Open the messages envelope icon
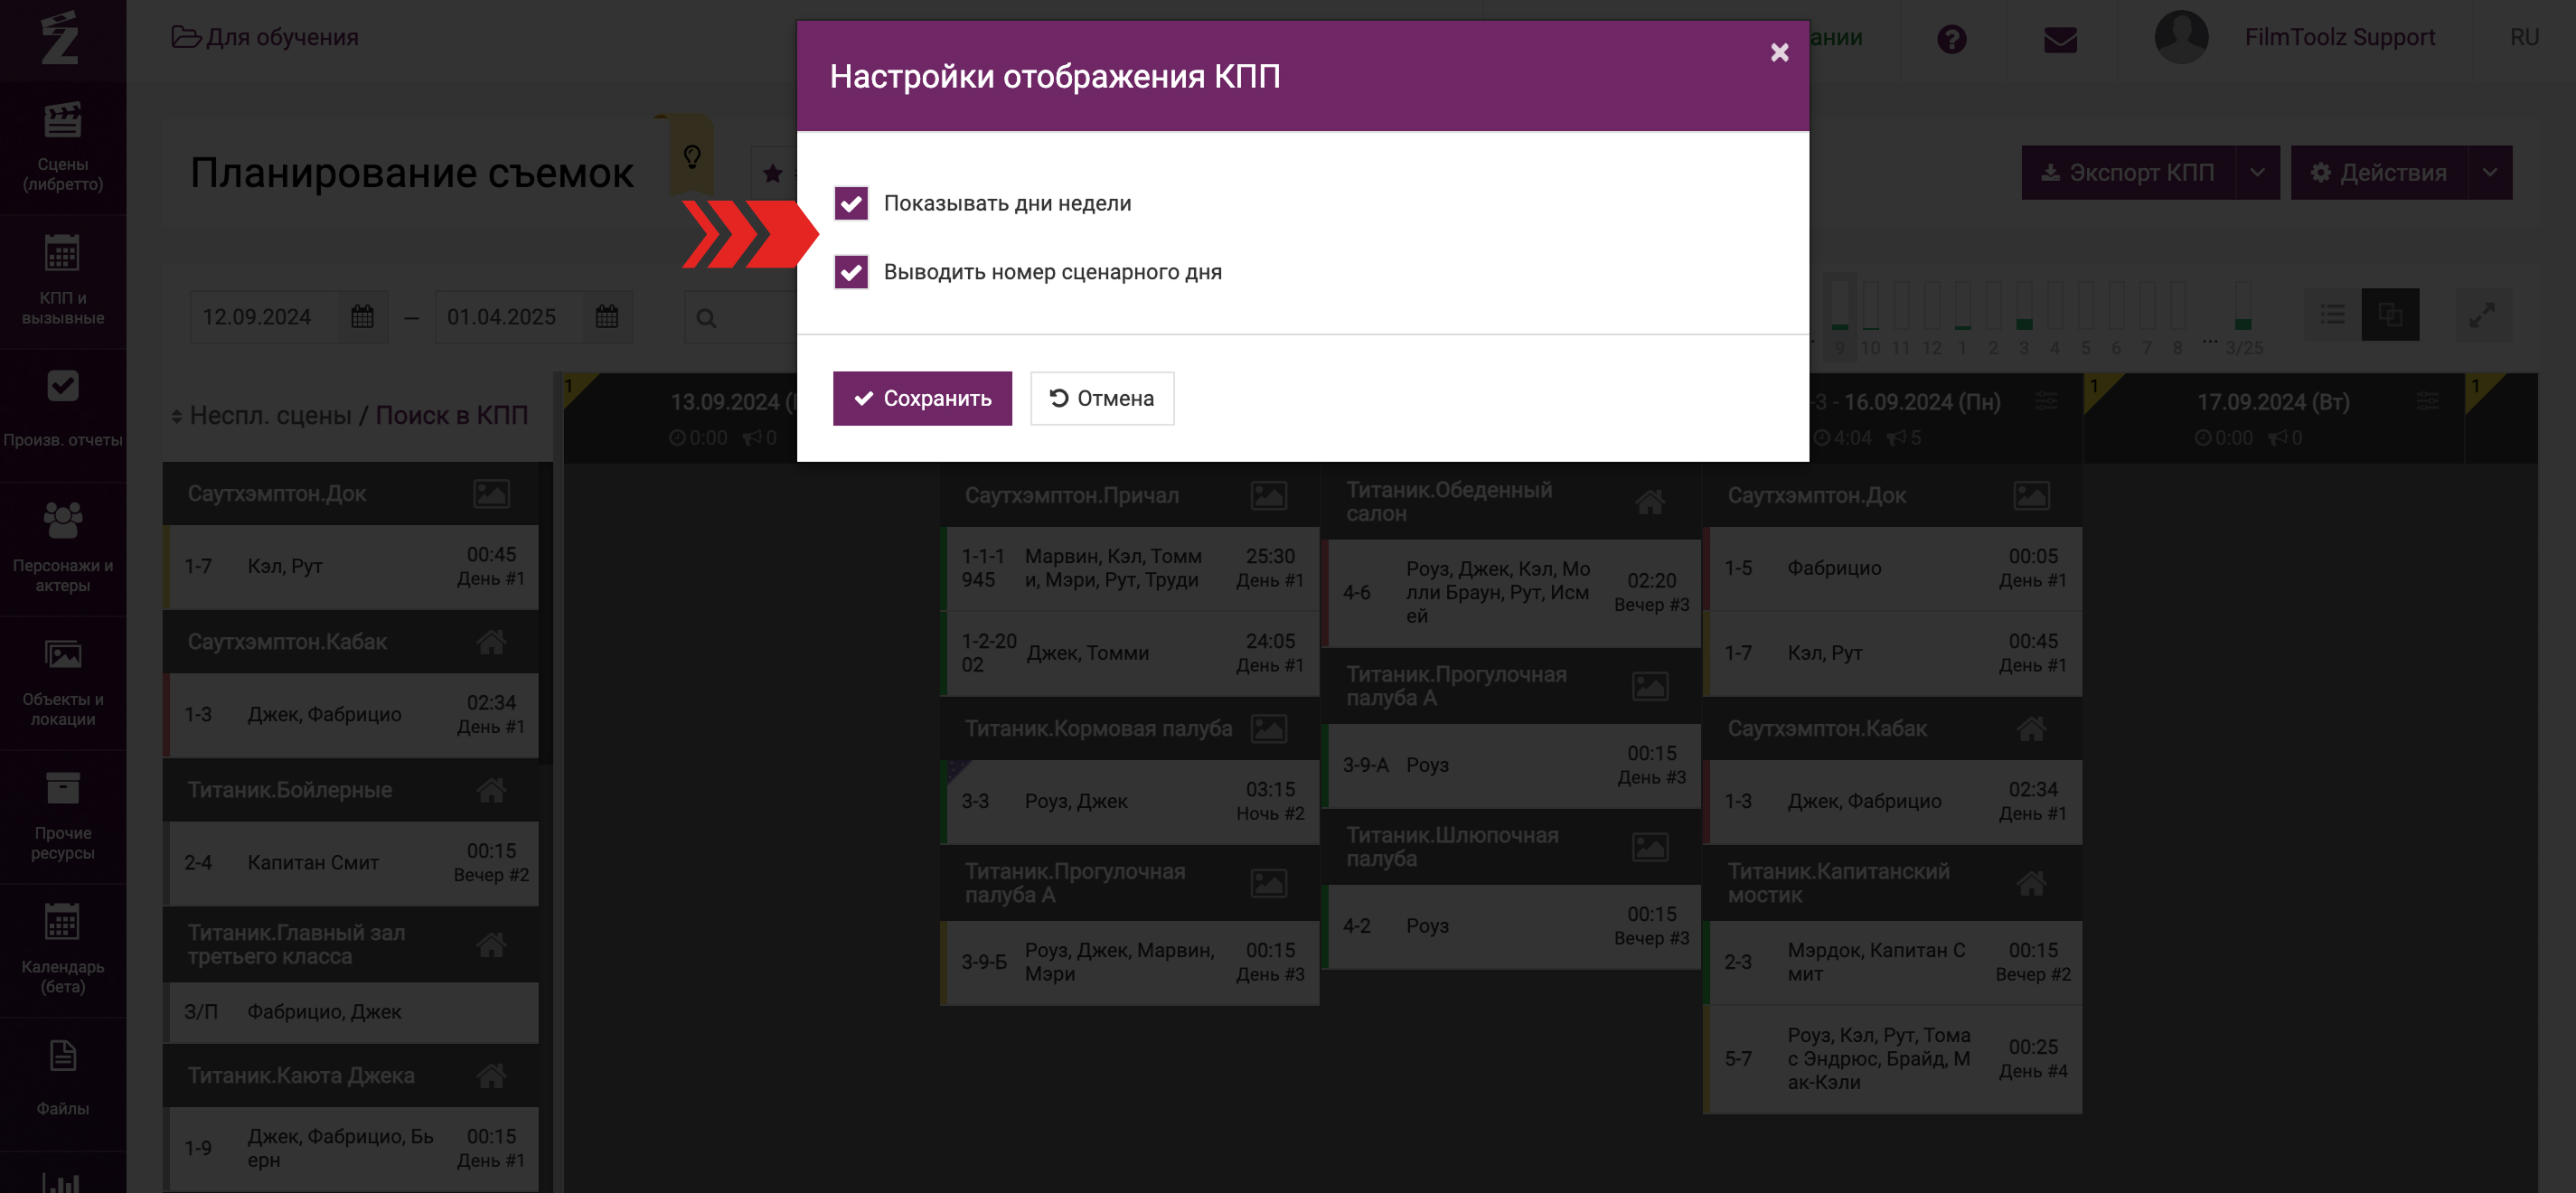The height and width of the screenshot is (1193, 2576). [2060, 39]
